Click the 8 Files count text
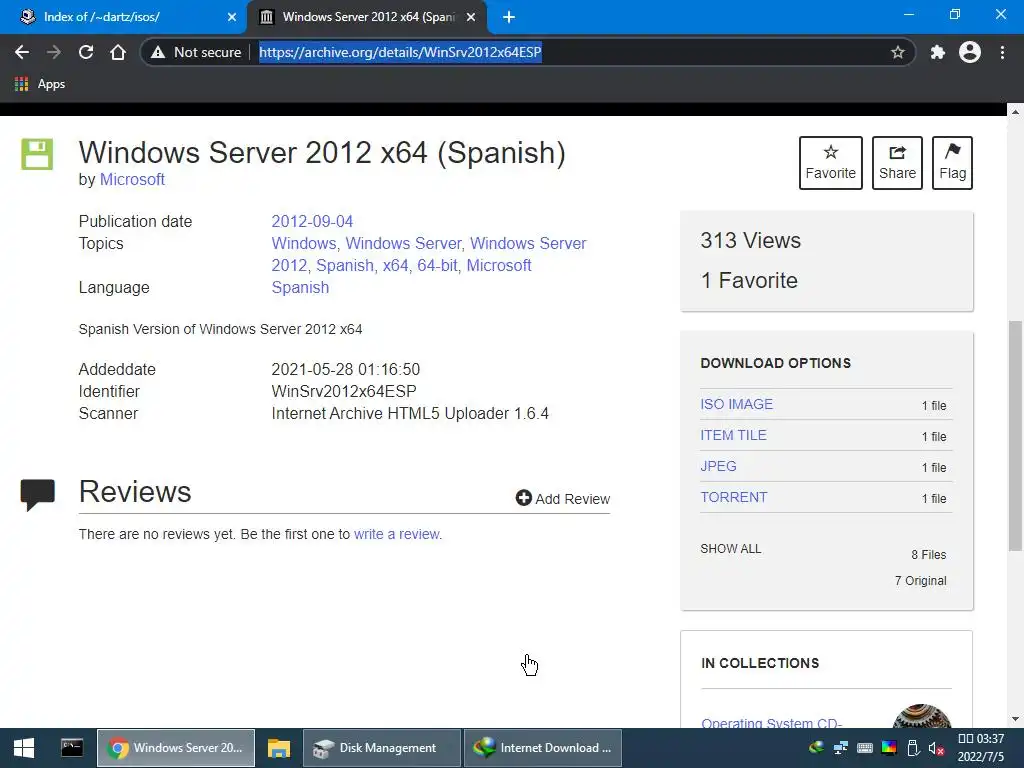The image size is (1024, 768). pyautogui.click(x=929, y=554)
